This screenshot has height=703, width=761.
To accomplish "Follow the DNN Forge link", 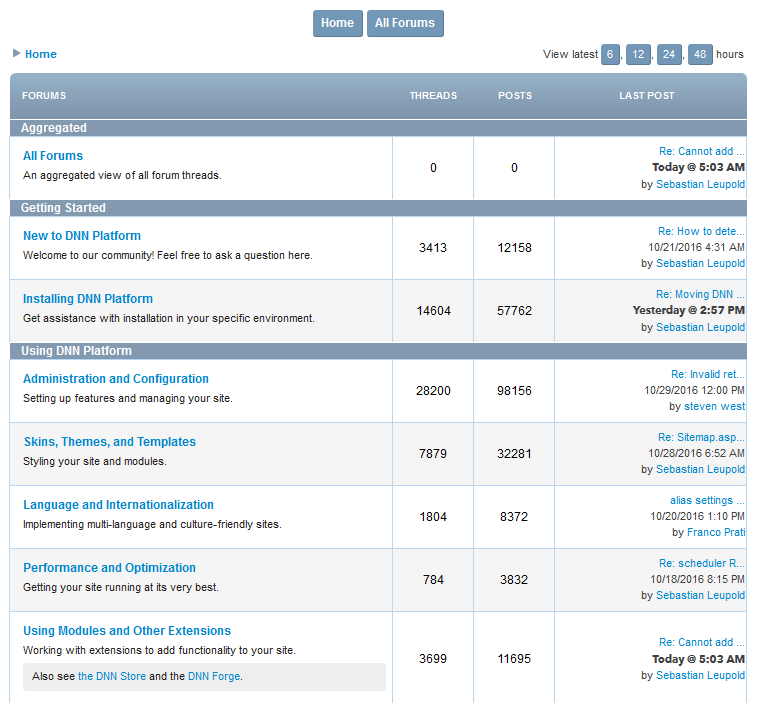I will pyautogui.click(x=214, y=676).
